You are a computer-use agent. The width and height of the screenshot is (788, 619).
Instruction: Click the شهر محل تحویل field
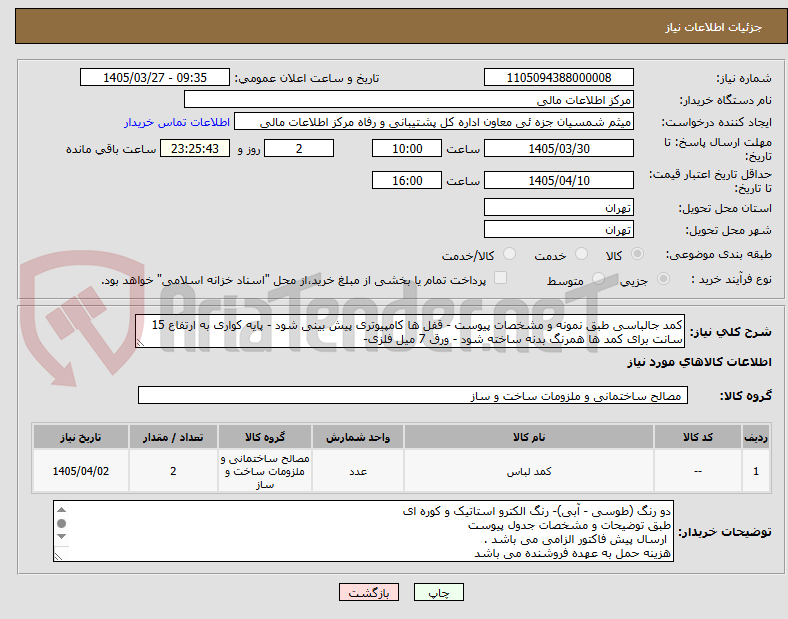point(559,229)
